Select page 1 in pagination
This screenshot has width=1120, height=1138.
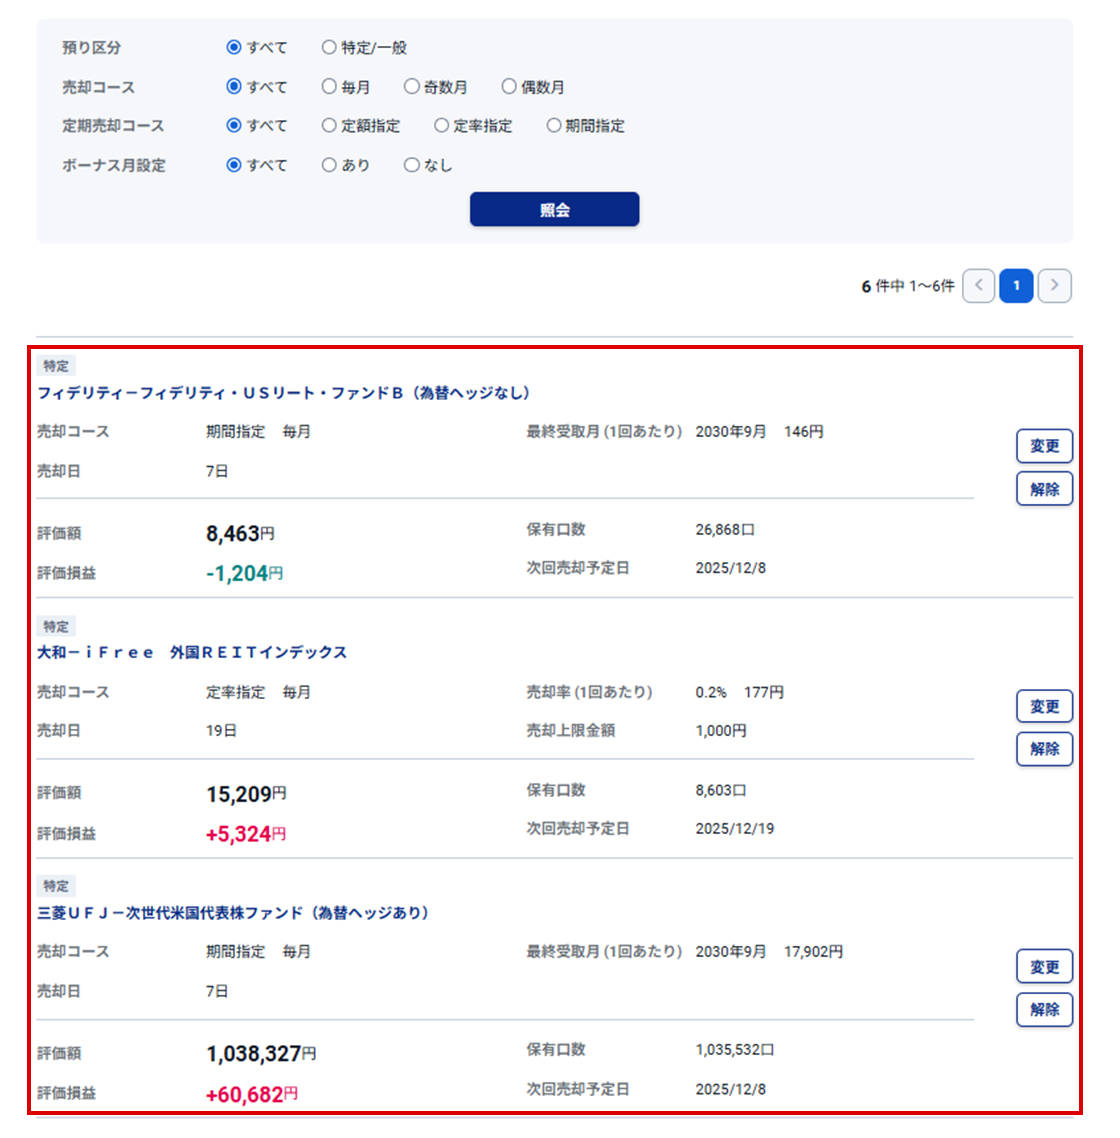(x=1016, y=286)
